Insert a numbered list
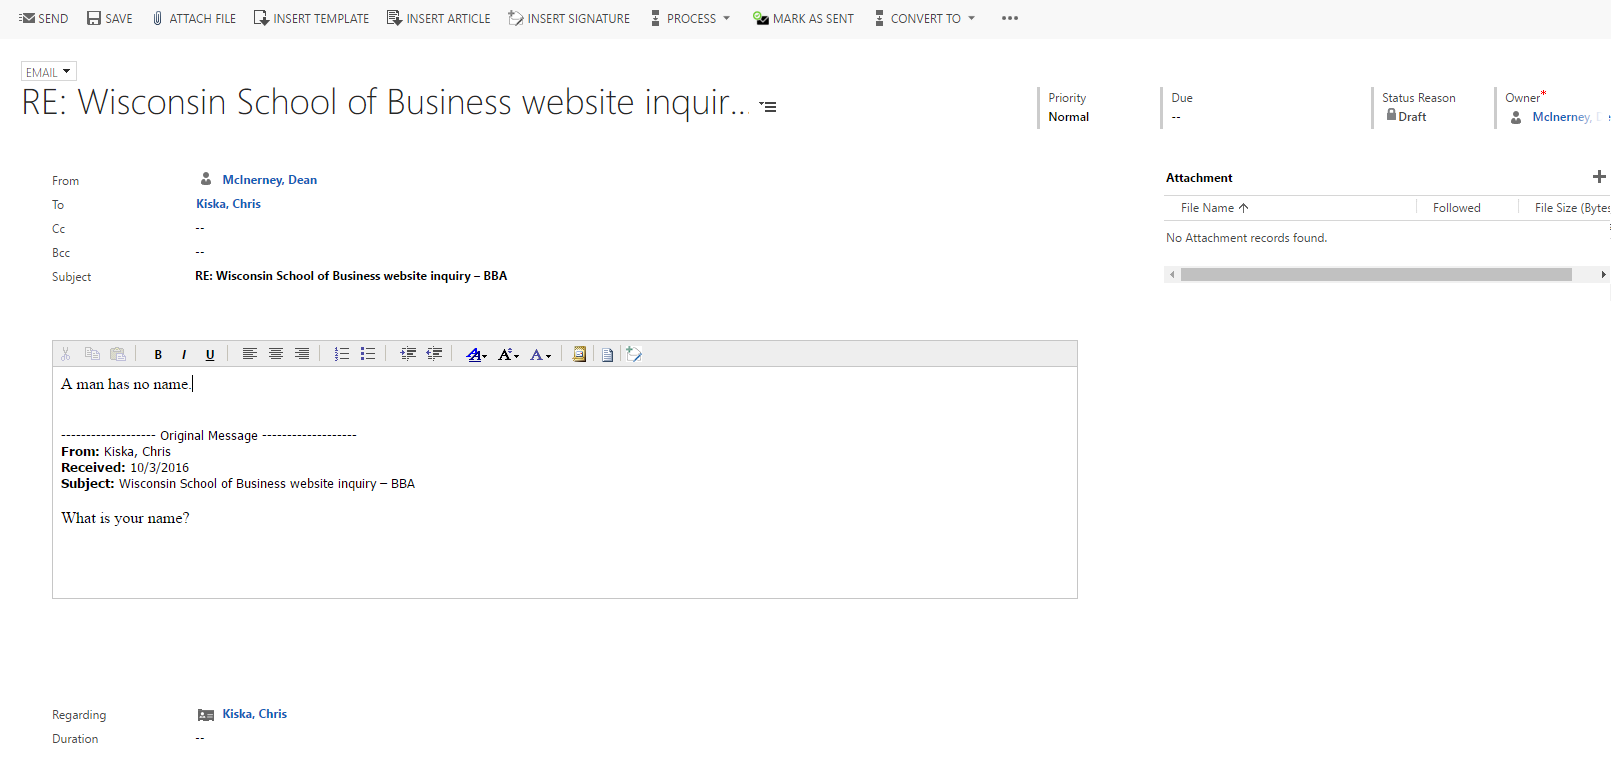1611x757 pixels. 342,354
